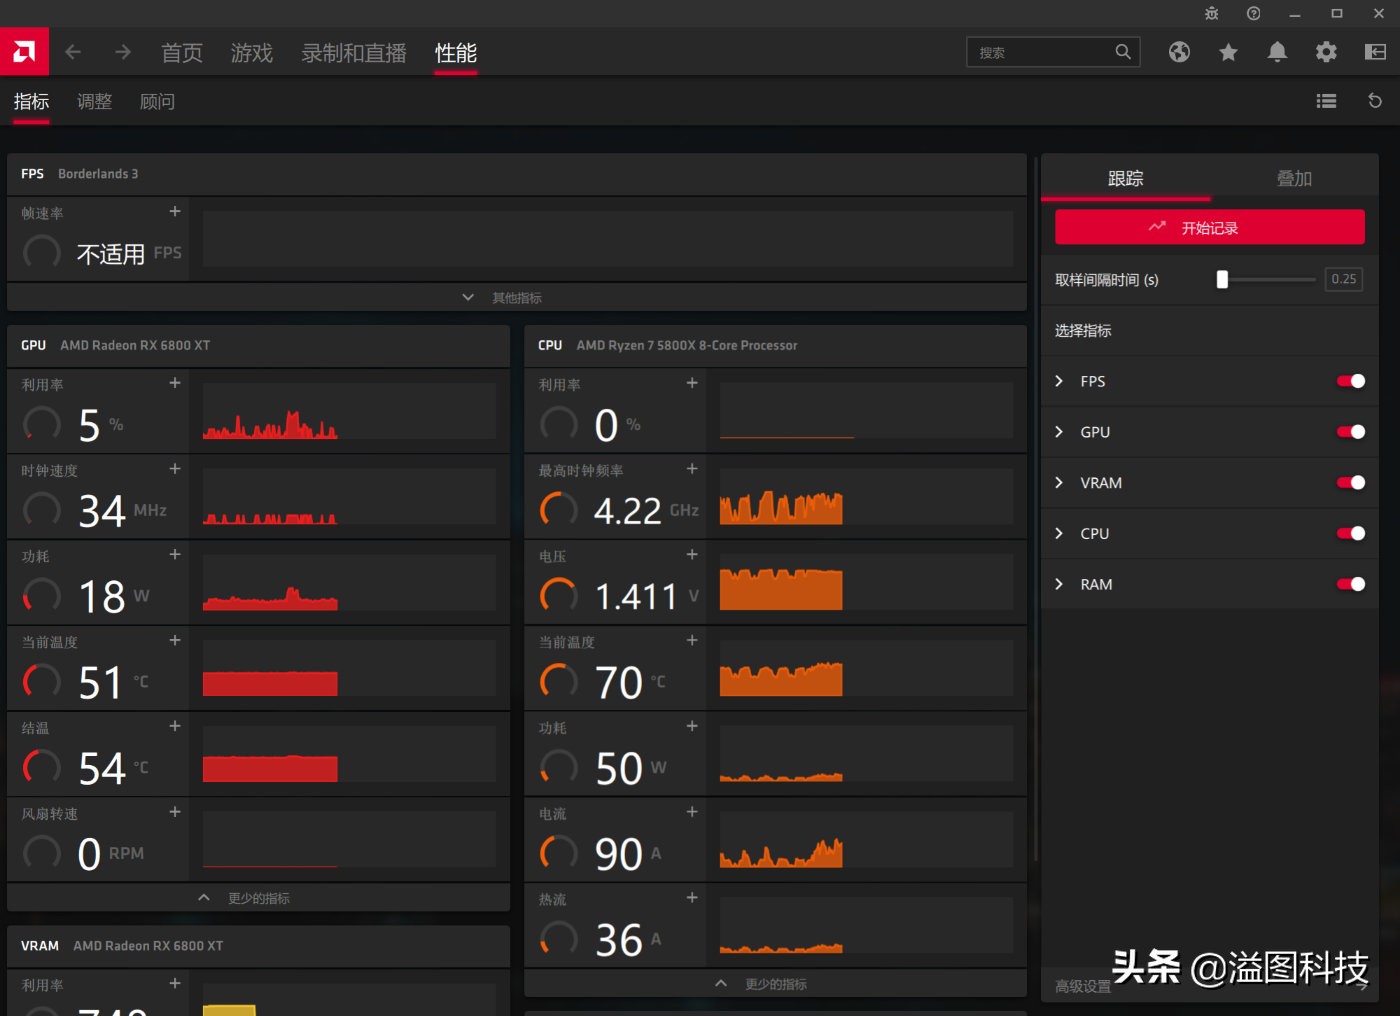Image resolution: width=1400 pixels, height=1016 pixels.
Task: Click the plus beside 电流
Action: (x=692, y=812)
